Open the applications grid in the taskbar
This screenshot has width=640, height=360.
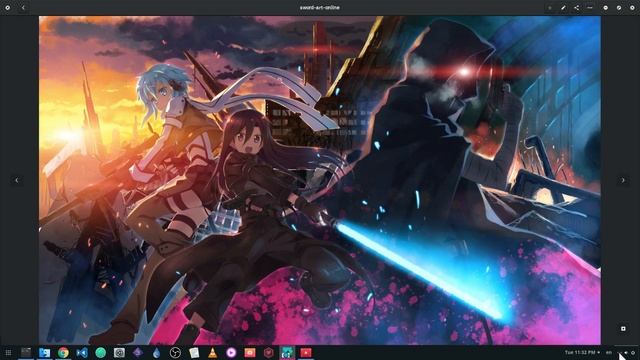[x=8, y=353]
